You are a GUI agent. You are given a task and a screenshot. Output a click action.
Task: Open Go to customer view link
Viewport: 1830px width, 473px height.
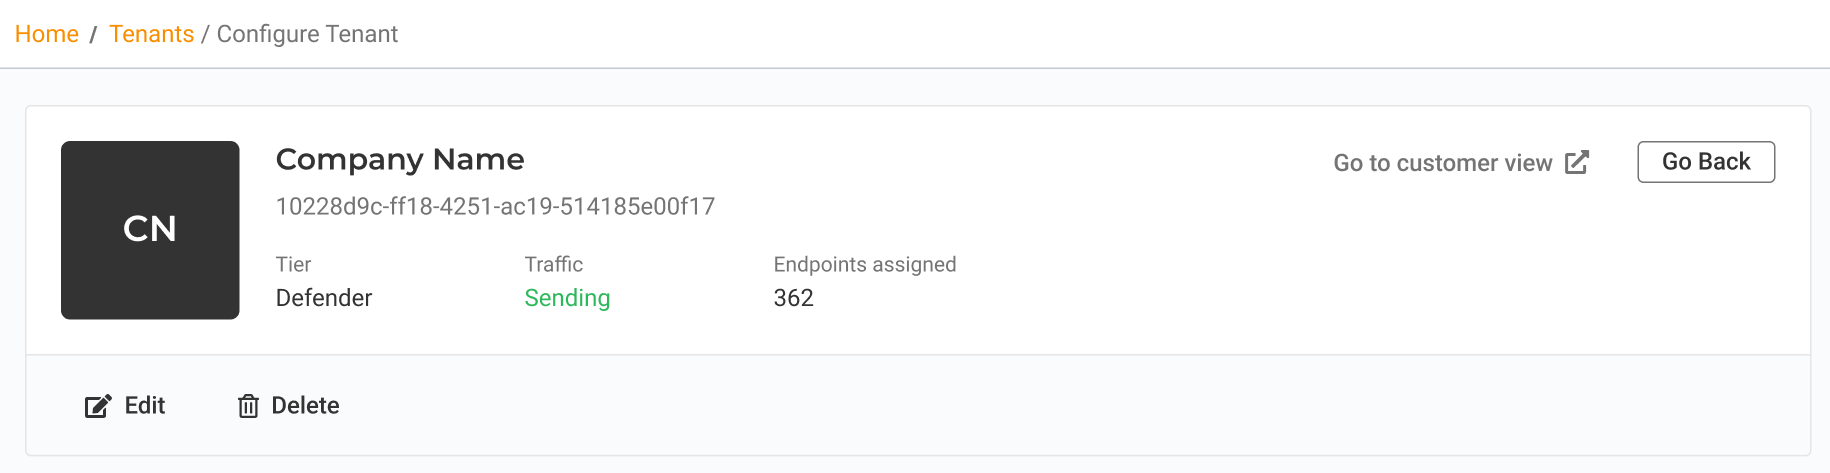pyautogui.click(x=1442, y=163)
